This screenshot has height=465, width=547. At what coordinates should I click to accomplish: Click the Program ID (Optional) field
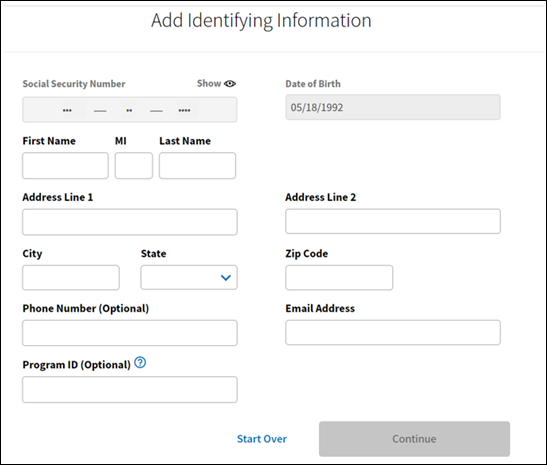coord(130,390)
